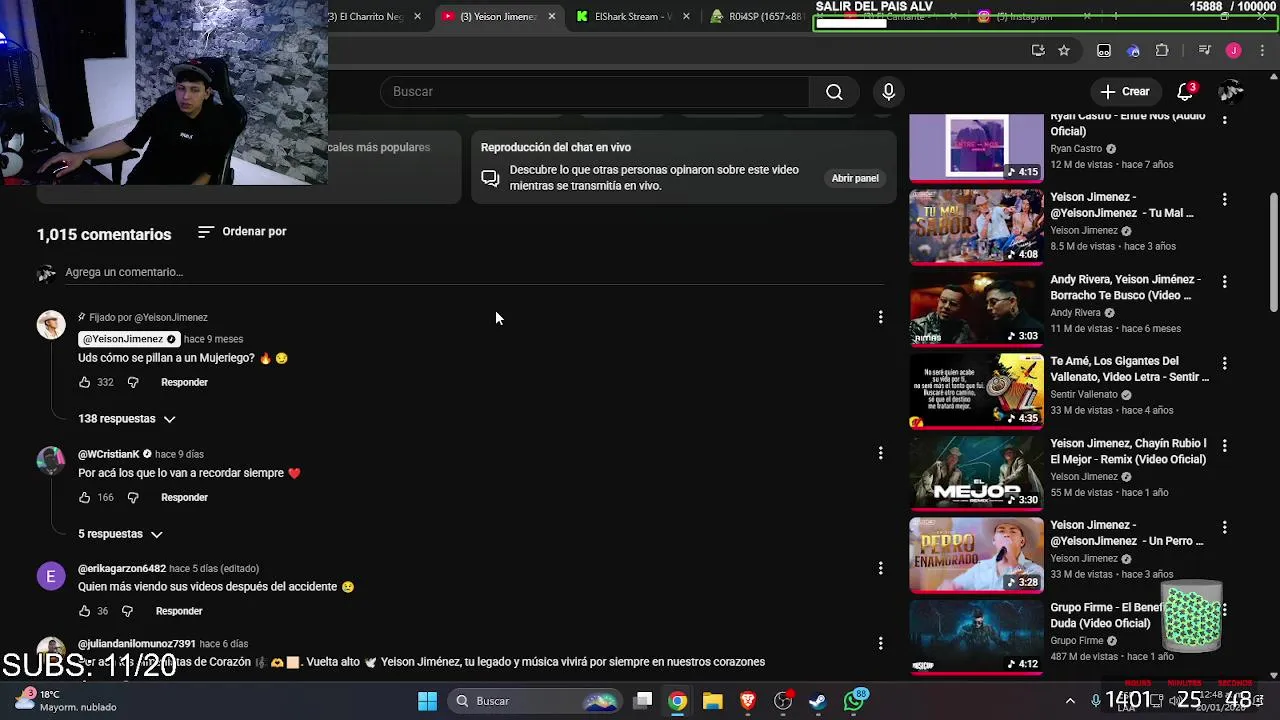The height and width of the screenshot is (720, 1280).
Task: Open menu for Un Perro video
Action: pos(1224,528)
